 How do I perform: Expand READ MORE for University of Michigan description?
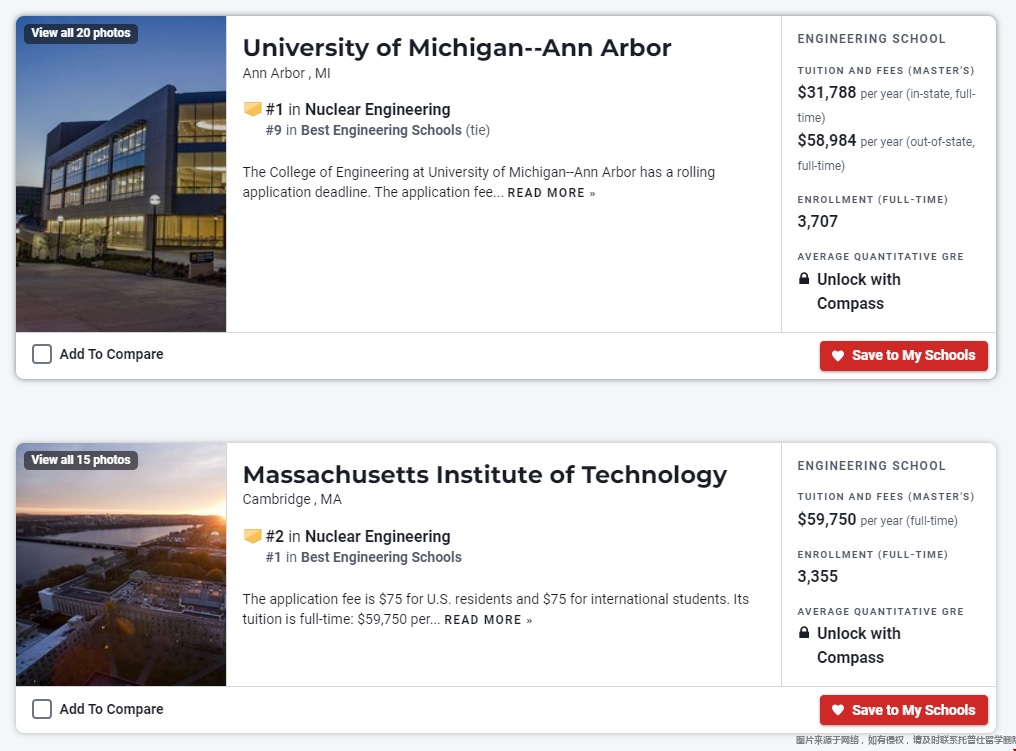[551, 193]
